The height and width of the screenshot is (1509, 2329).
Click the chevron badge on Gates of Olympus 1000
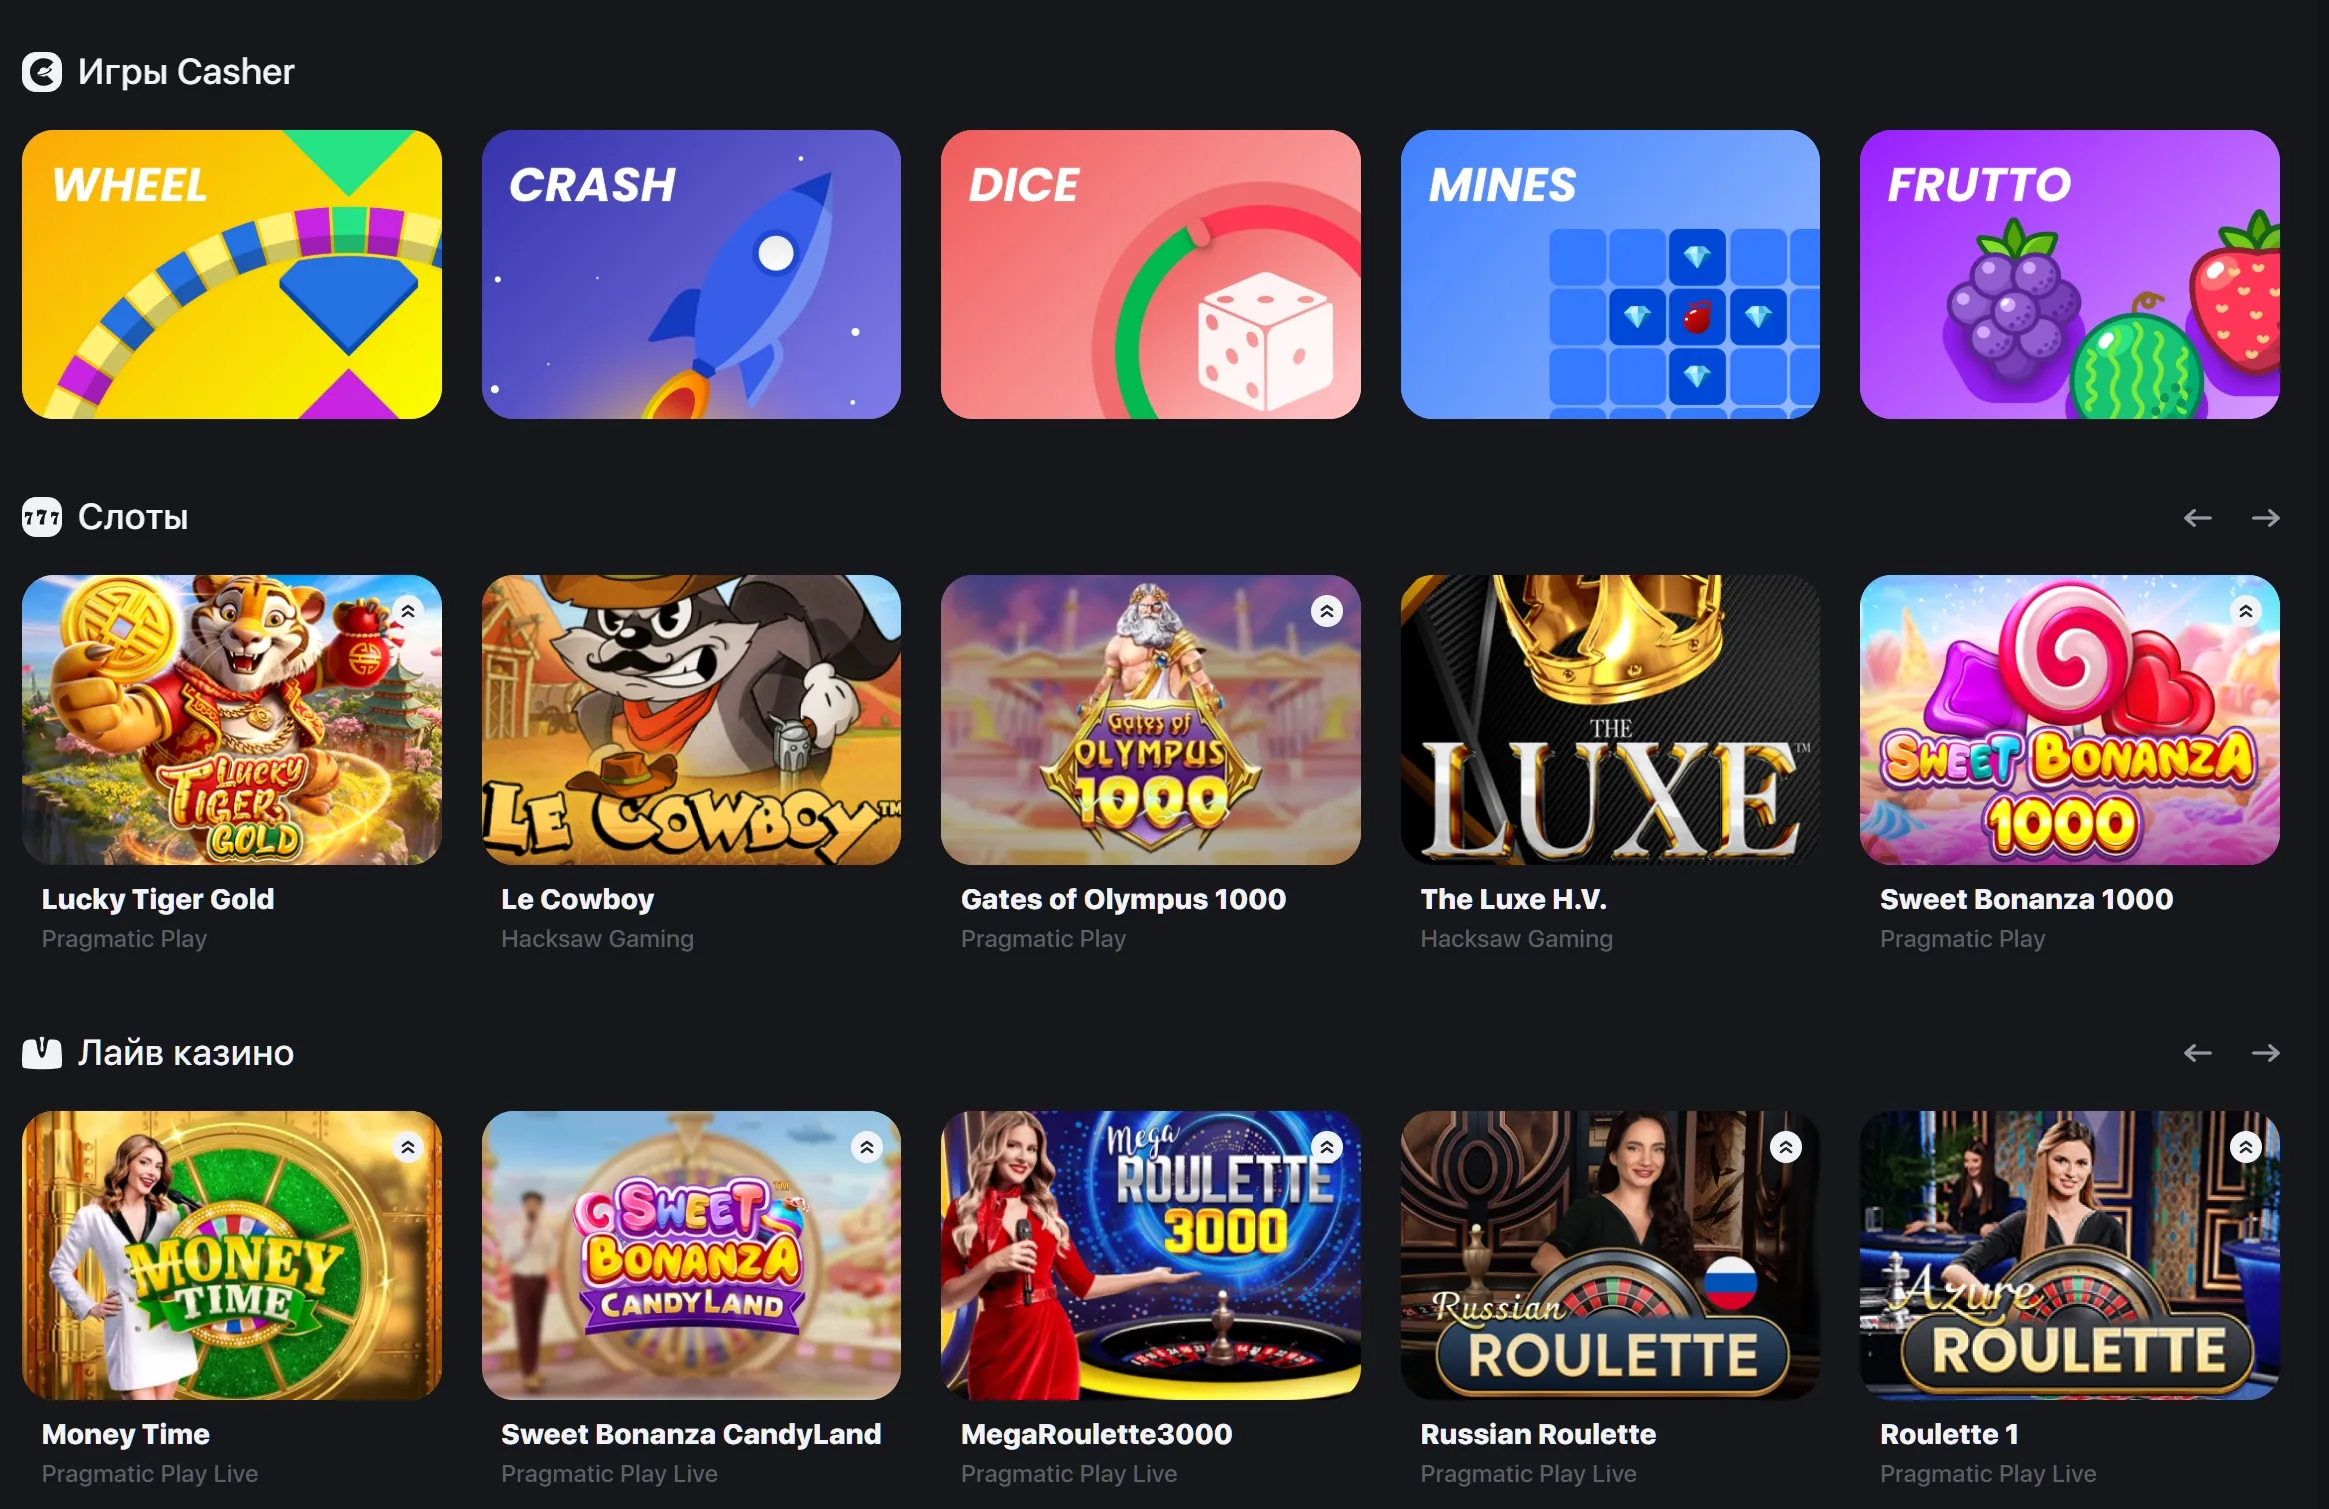point(1327,611)
